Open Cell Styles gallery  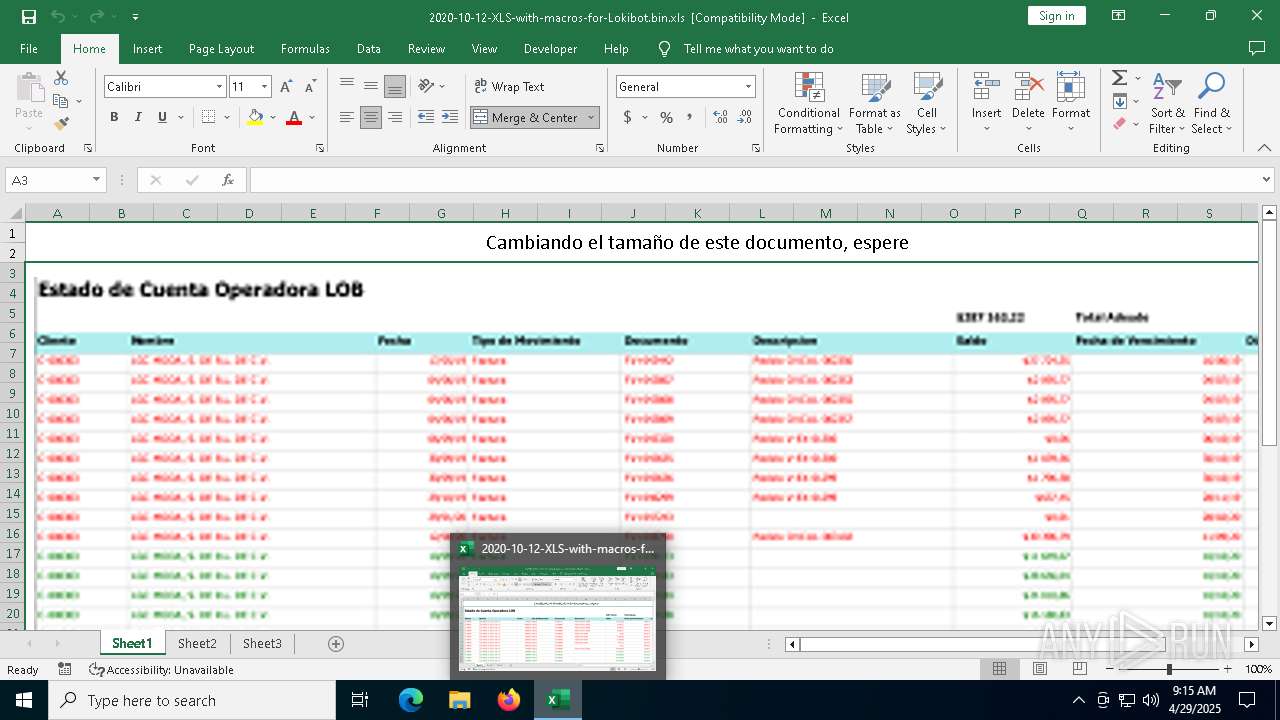click(927, 104)
